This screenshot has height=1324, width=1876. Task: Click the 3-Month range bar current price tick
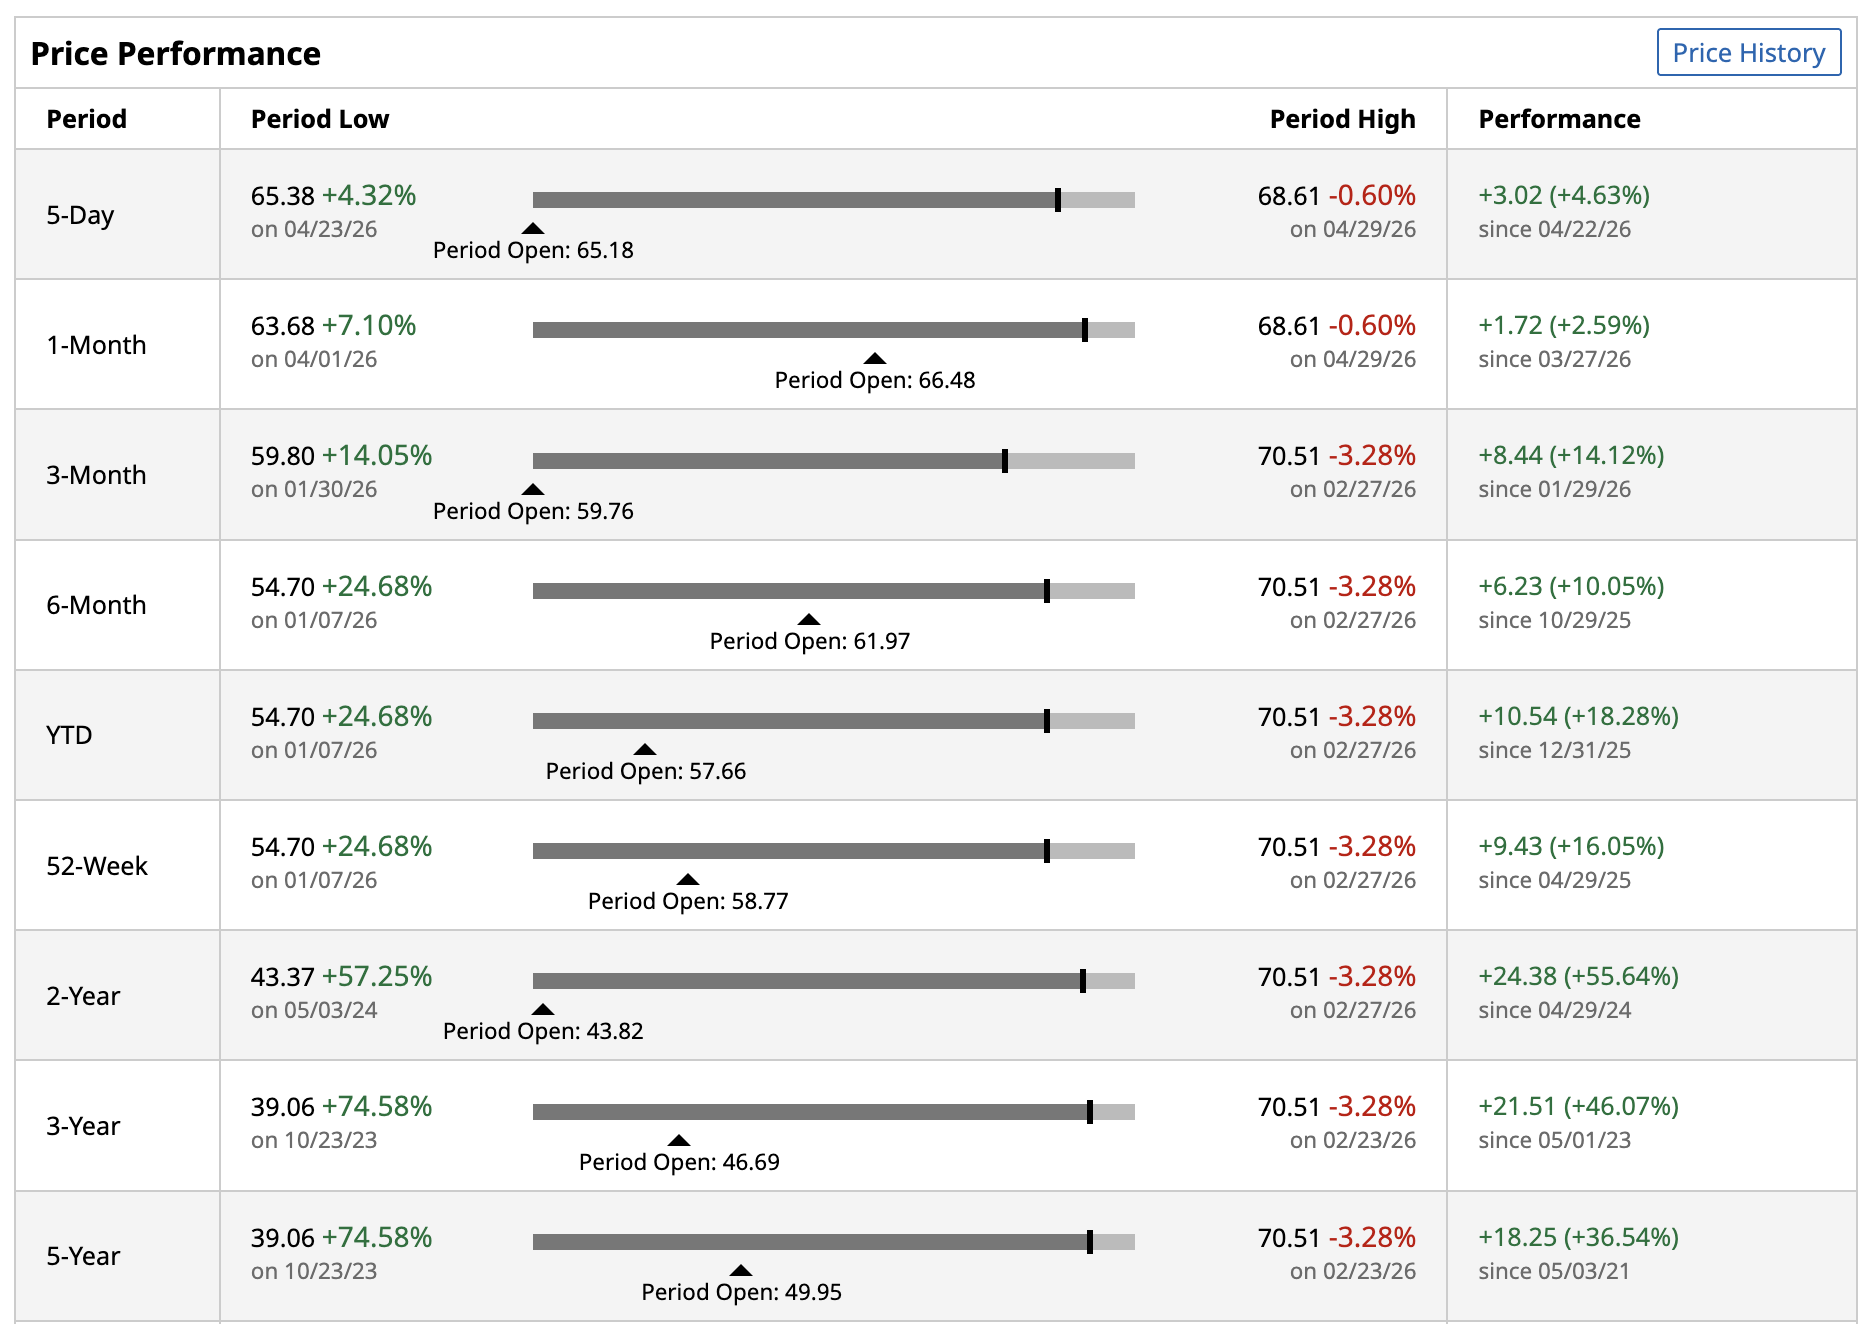coord(1005,461)
